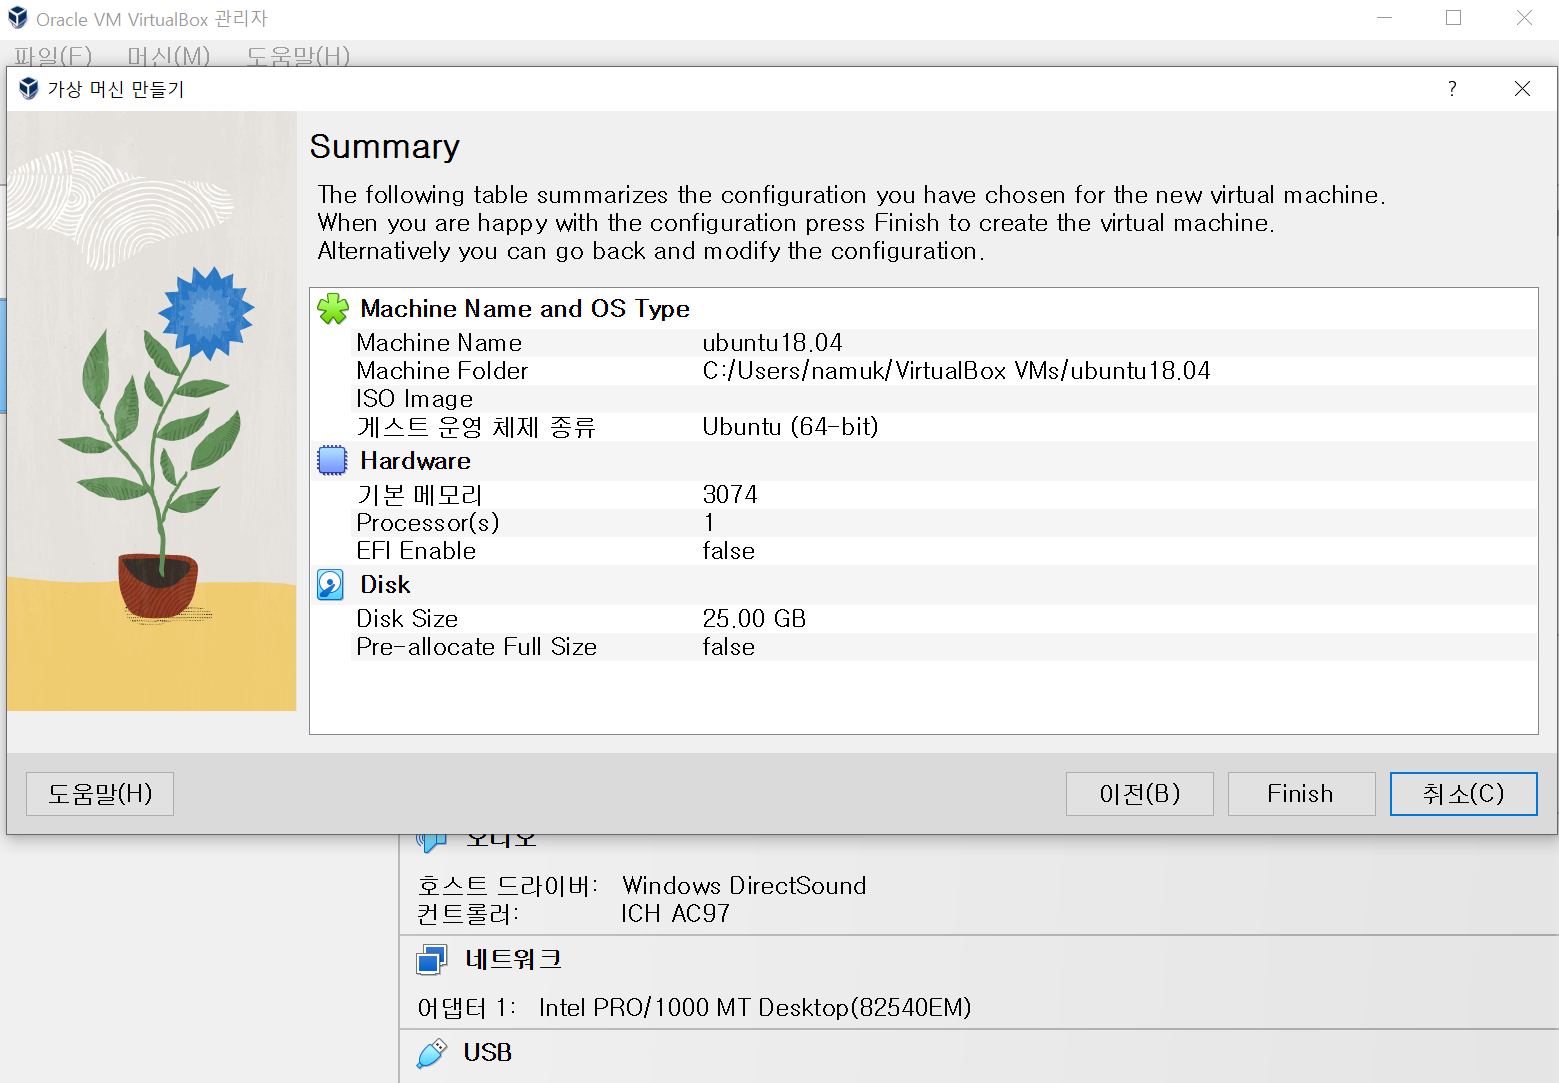
Task: Click the 컨트롤러 label in manager
Action: pyautogui.click(x=468, y=914)
